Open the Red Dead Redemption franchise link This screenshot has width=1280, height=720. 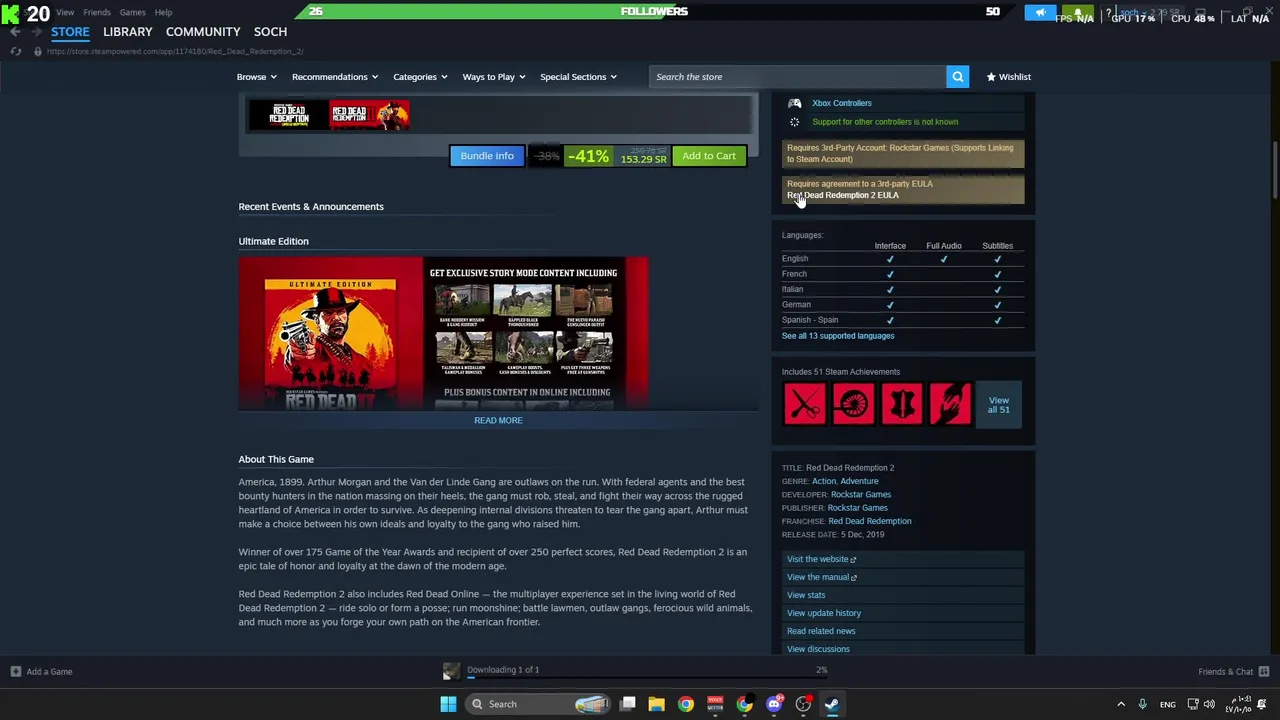pyautogui.click(x=870, y=521)
